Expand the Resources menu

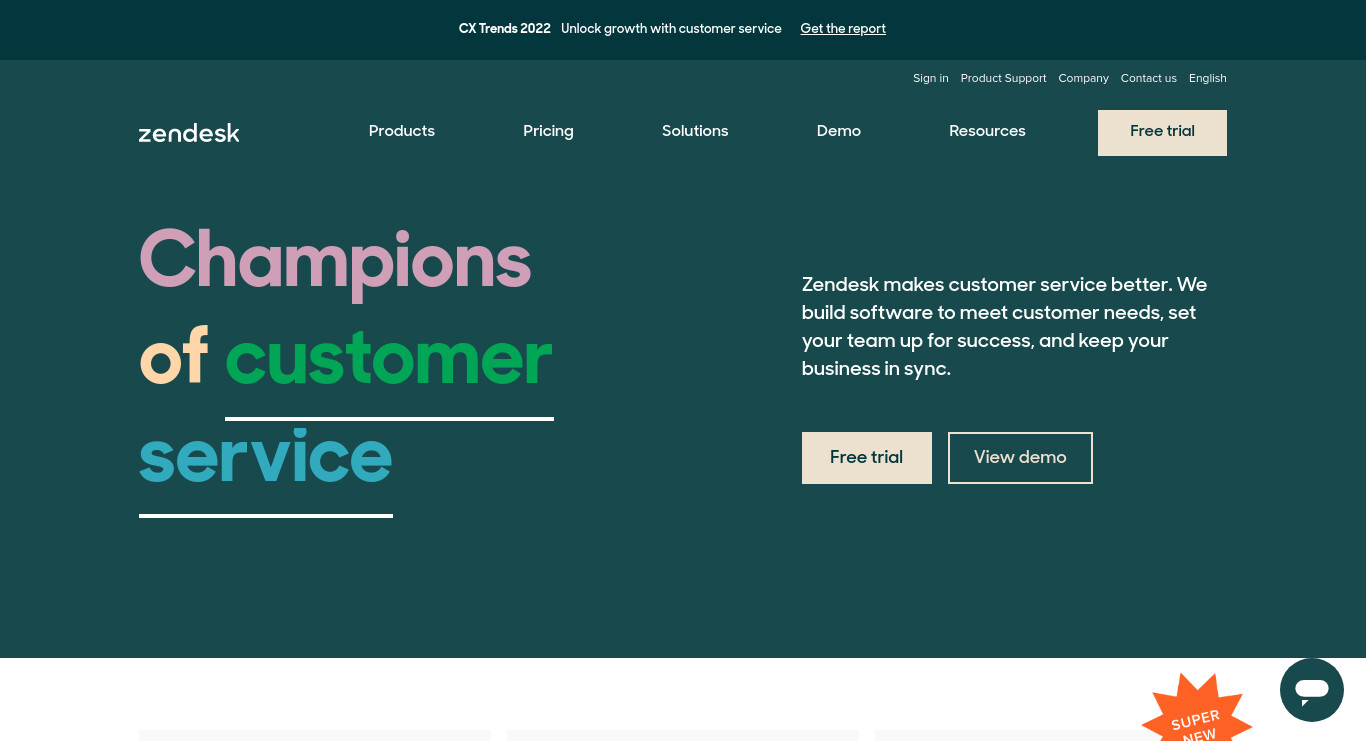[x=987, y=131]
